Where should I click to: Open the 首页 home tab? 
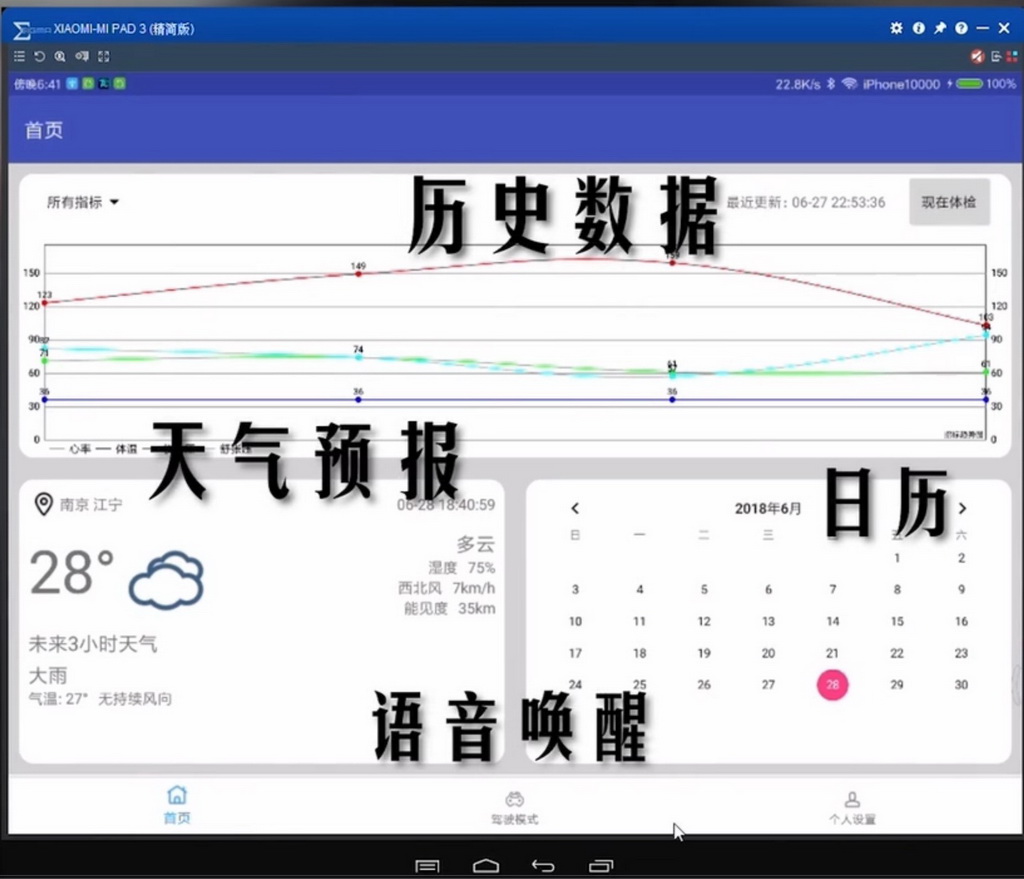click(177, 805)
